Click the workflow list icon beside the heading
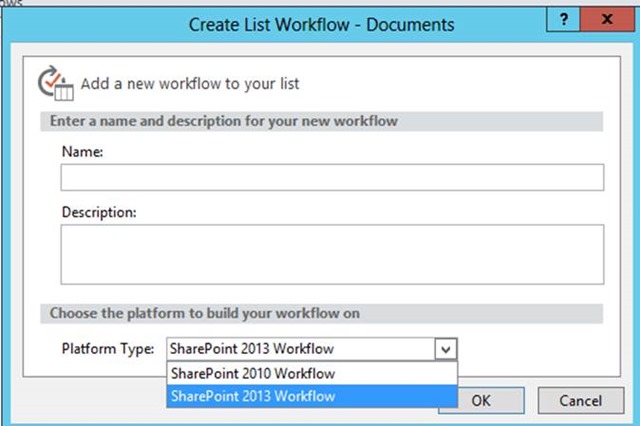Viewport: 640px width, 426px height. pyautogui.click(x=56, y=83)
